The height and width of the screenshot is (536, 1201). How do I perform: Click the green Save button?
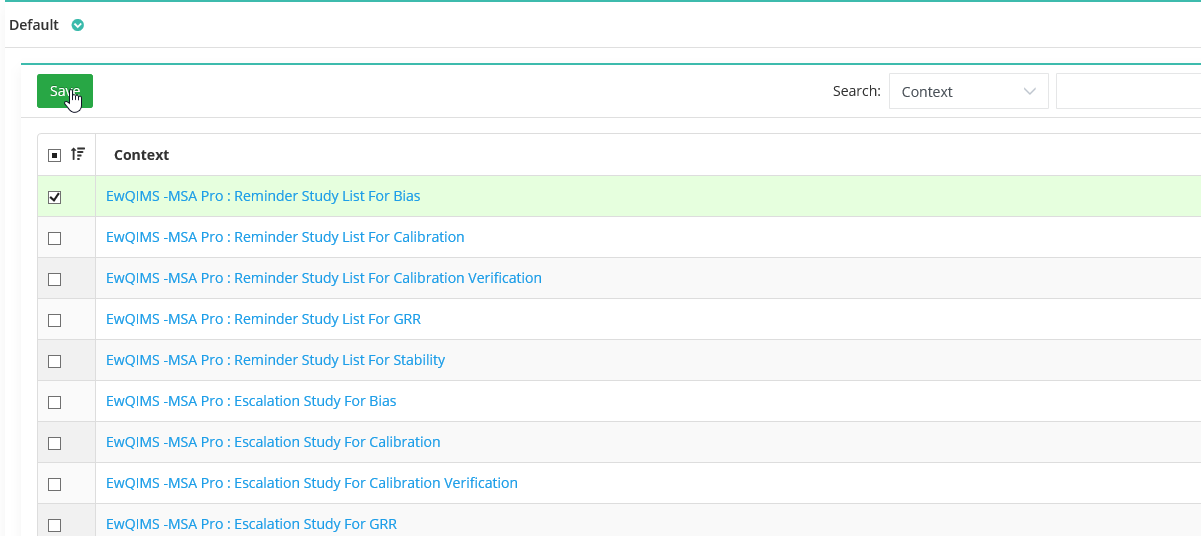coord(65,91)
